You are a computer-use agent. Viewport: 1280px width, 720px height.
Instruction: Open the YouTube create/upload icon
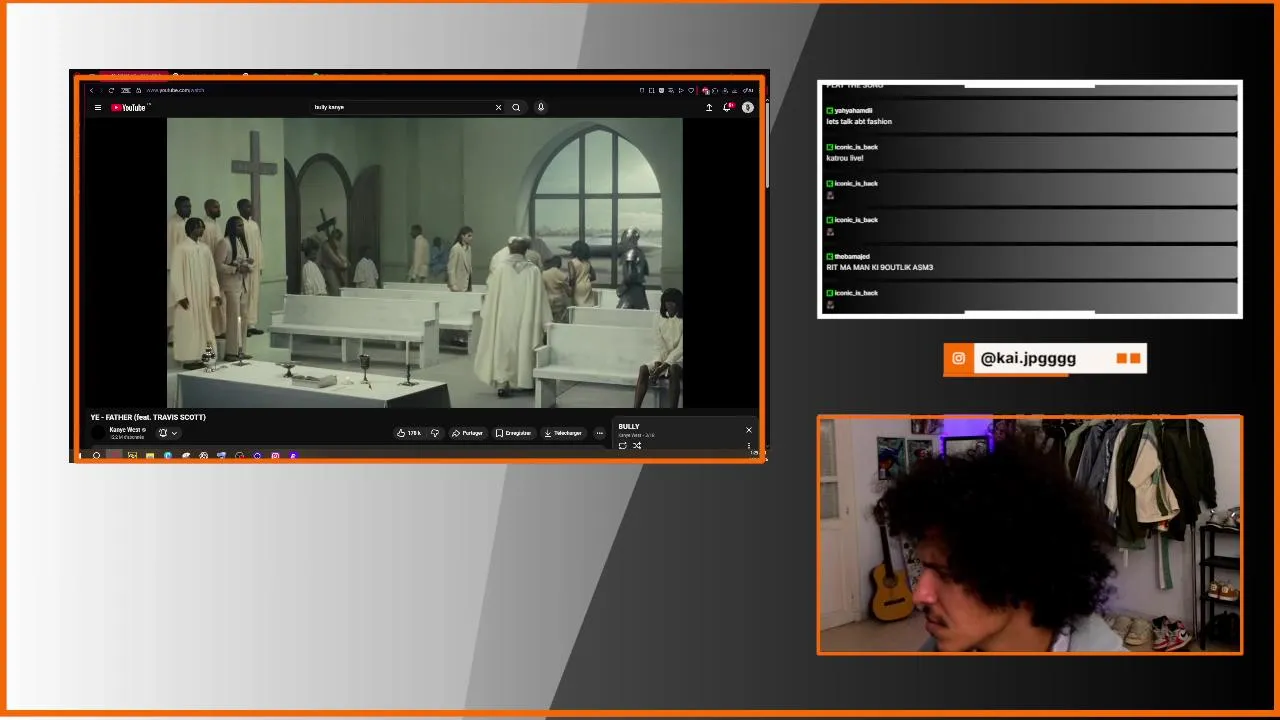pyautogui.click(x=709, y=107)
